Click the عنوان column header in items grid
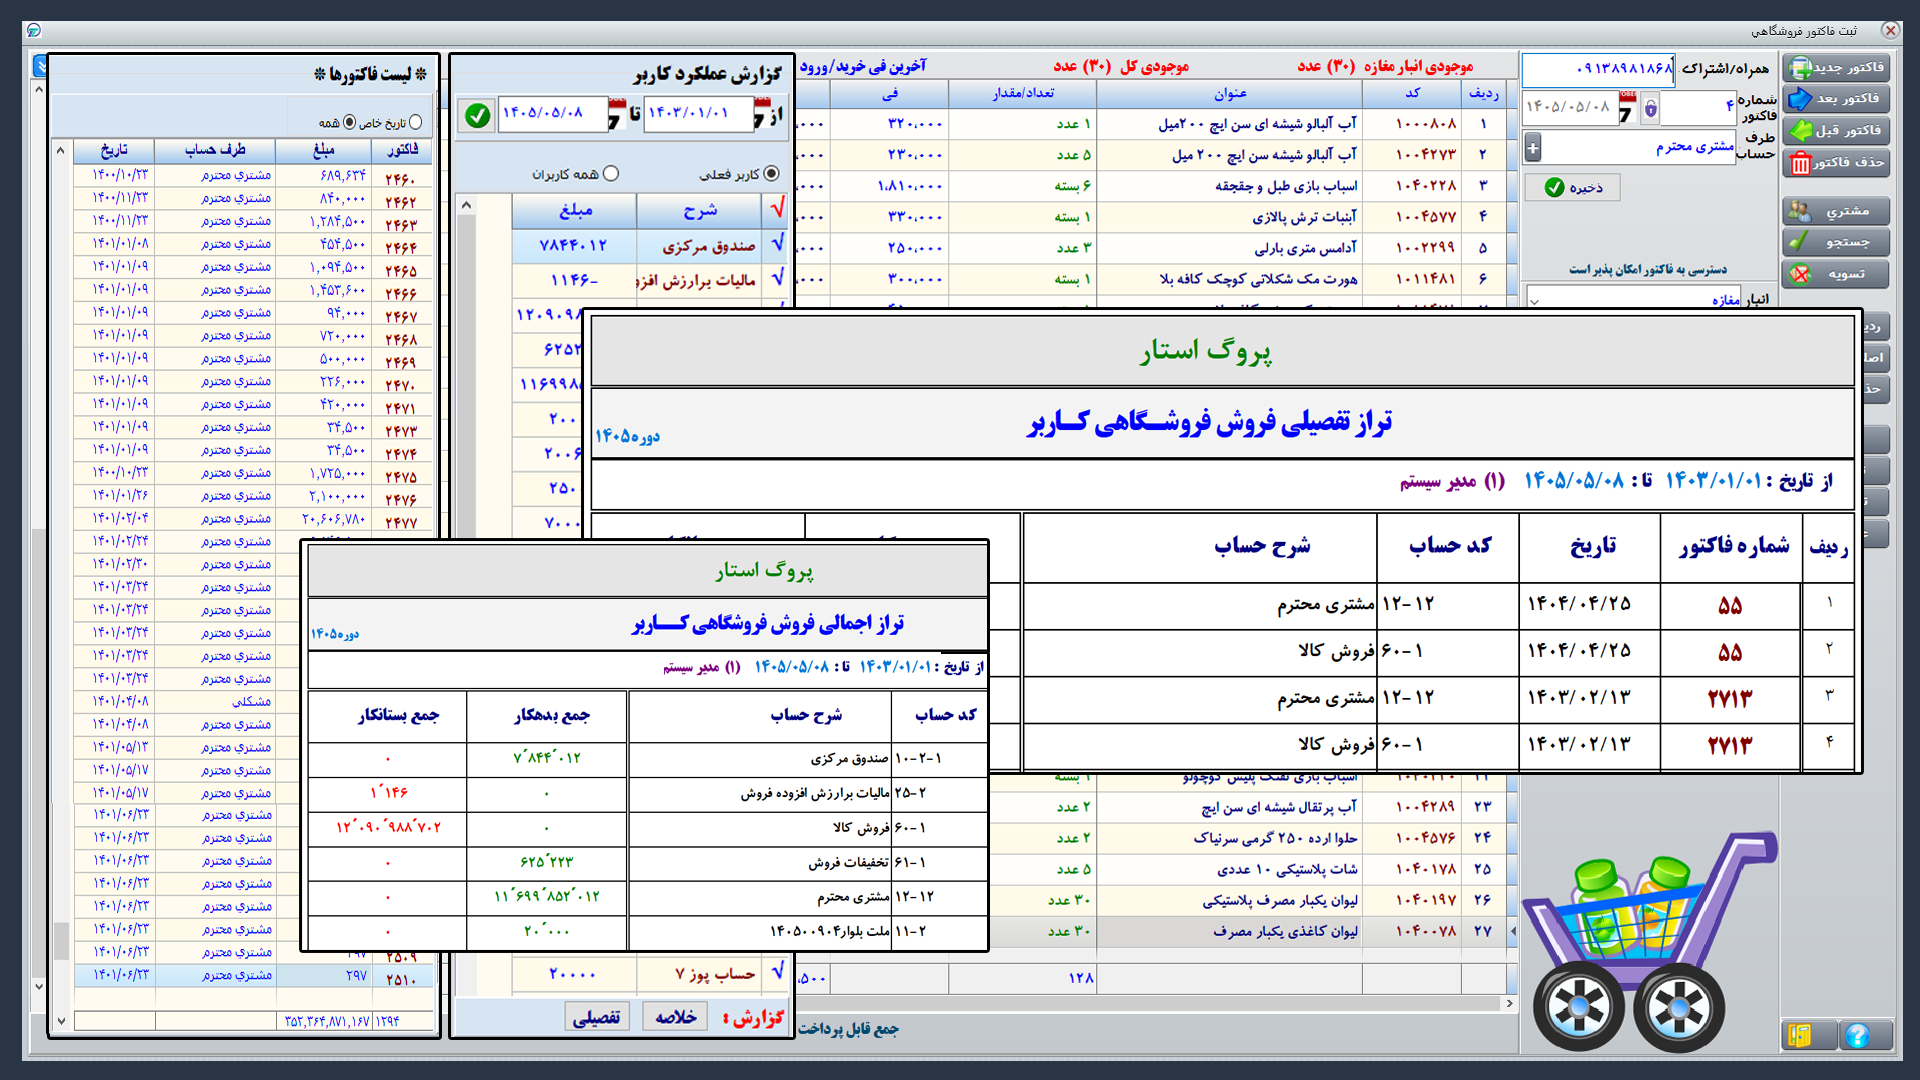This screenshot has height=1080, width=1920. [x=1229, y=93]
